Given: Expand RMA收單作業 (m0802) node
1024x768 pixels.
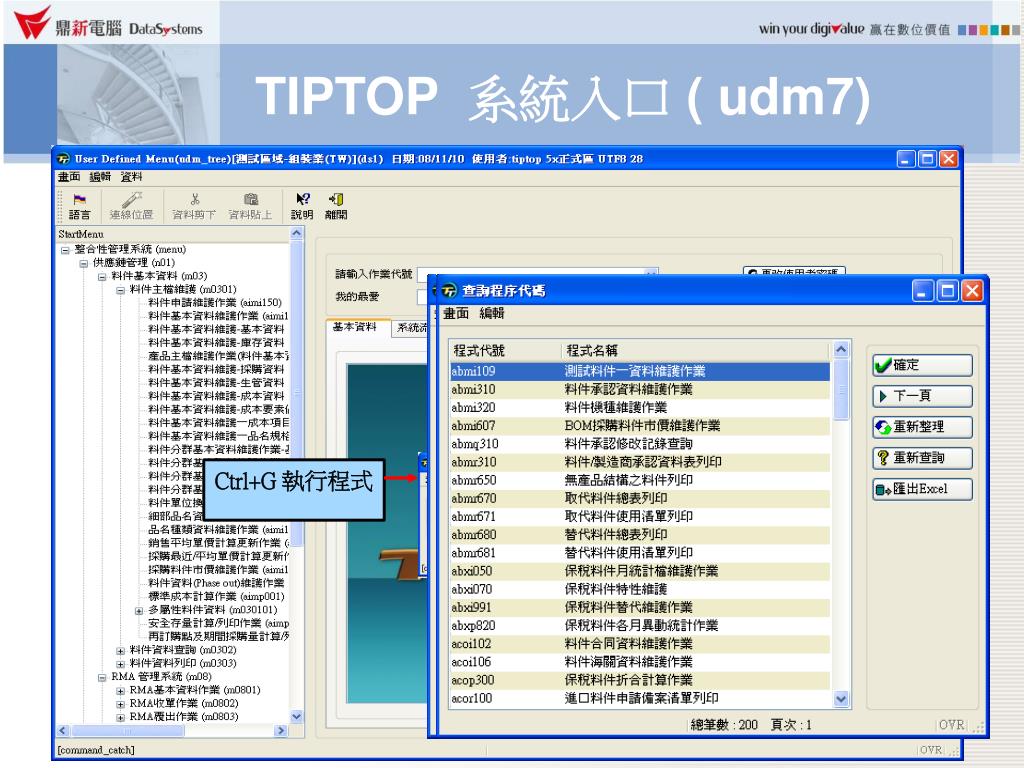Looking at the screenshot, I should 120,705.
